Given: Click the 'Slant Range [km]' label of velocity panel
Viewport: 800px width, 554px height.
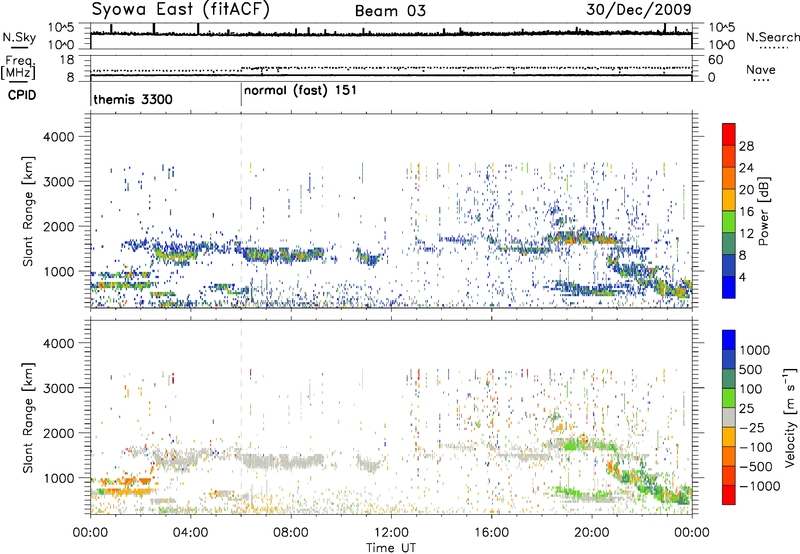Looking at the screenshot, I should tap(28, 418).
